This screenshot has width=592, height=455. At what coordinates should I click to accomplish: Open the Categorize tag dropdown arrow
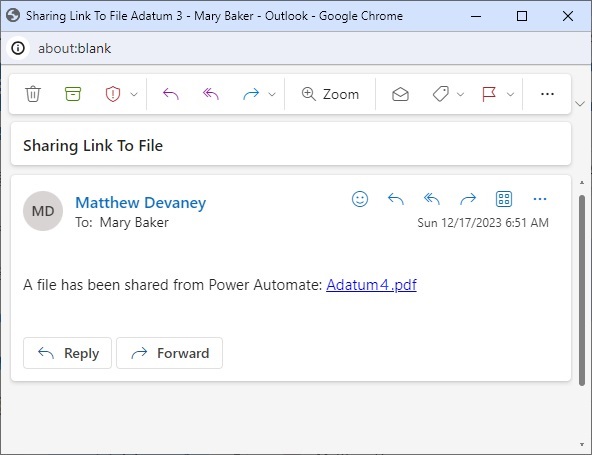click(460, 94)
